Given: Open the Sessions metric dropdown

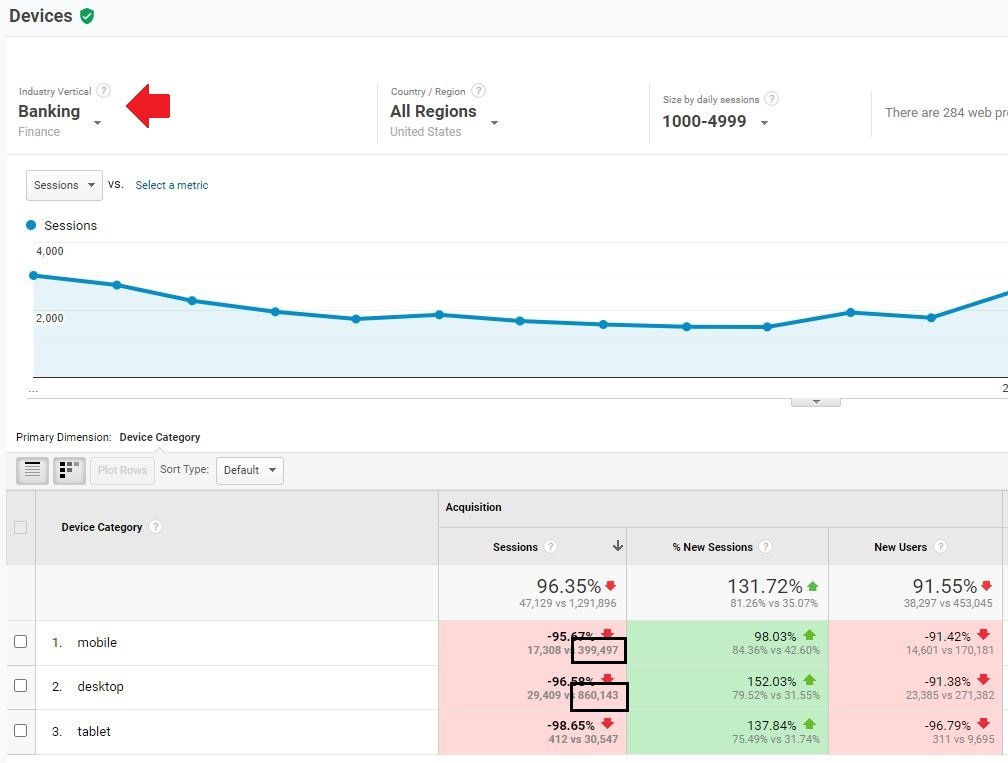Looking at the screenshot, I should point(64,185).
